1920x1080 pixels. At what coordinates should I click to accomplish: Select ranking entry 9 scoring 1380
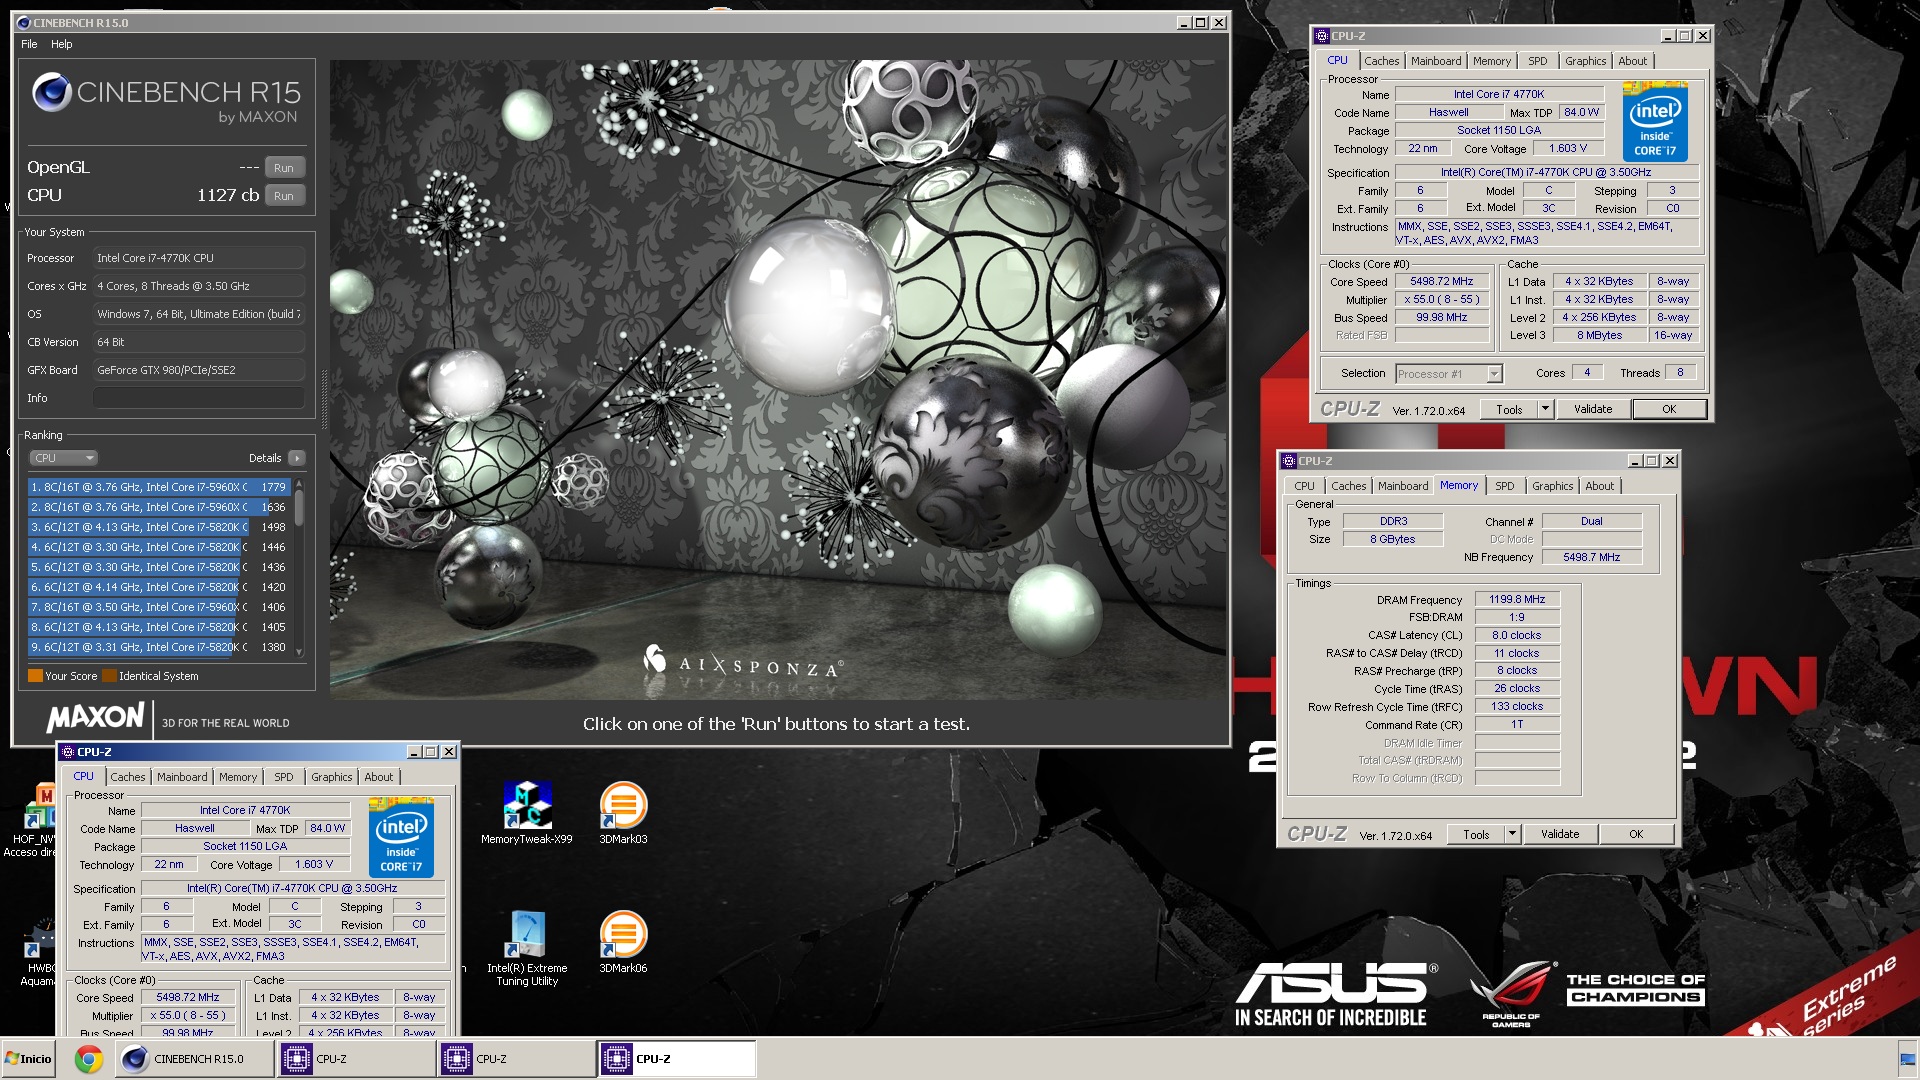click(160, 647)
